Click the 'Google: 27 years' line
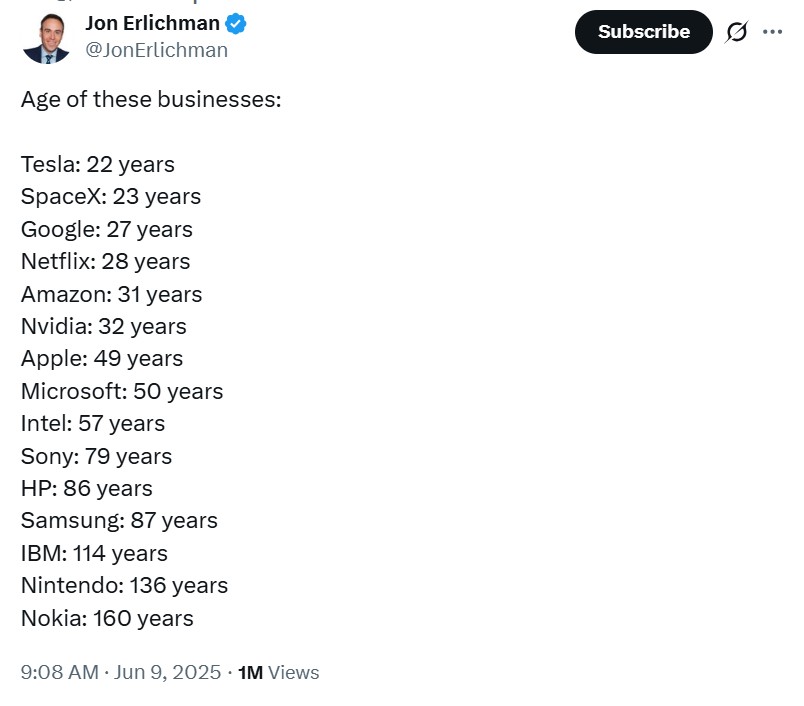This screenshot has height=706, width=804. pyautogui.click(x=107, y=230)
